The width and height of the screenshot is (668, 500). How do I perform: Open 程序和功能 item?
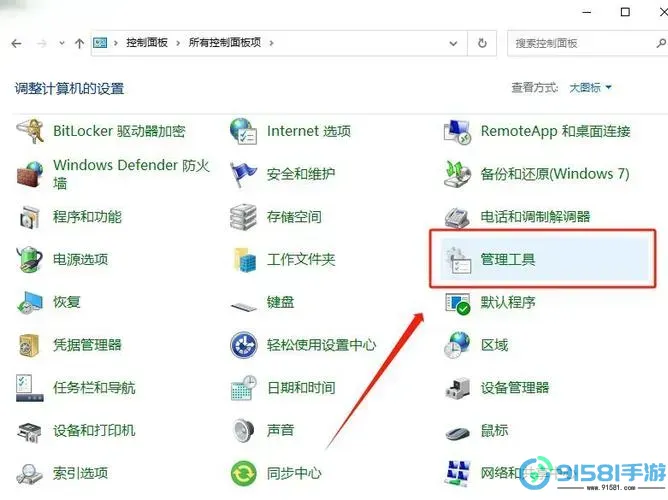(x=87, y=216)
